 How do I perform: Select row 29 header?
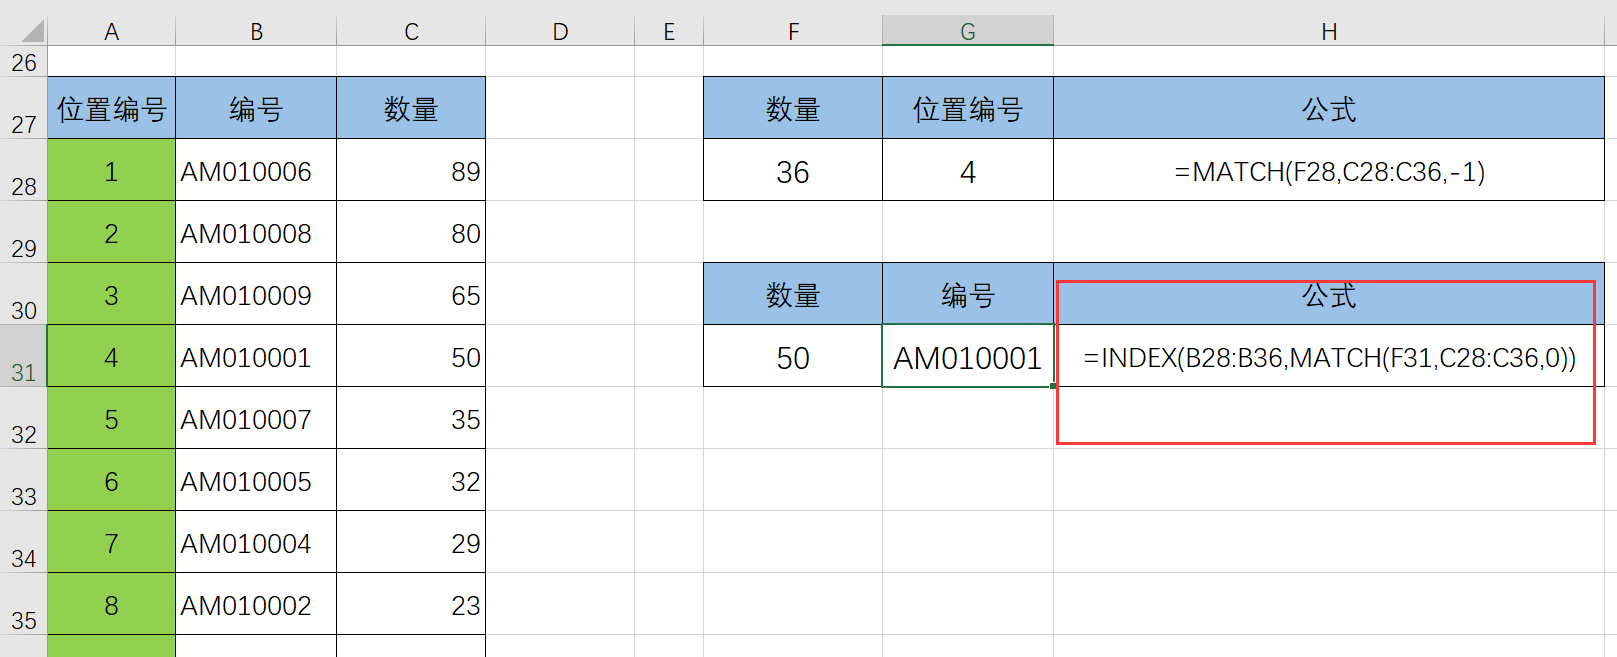[24, 232]
